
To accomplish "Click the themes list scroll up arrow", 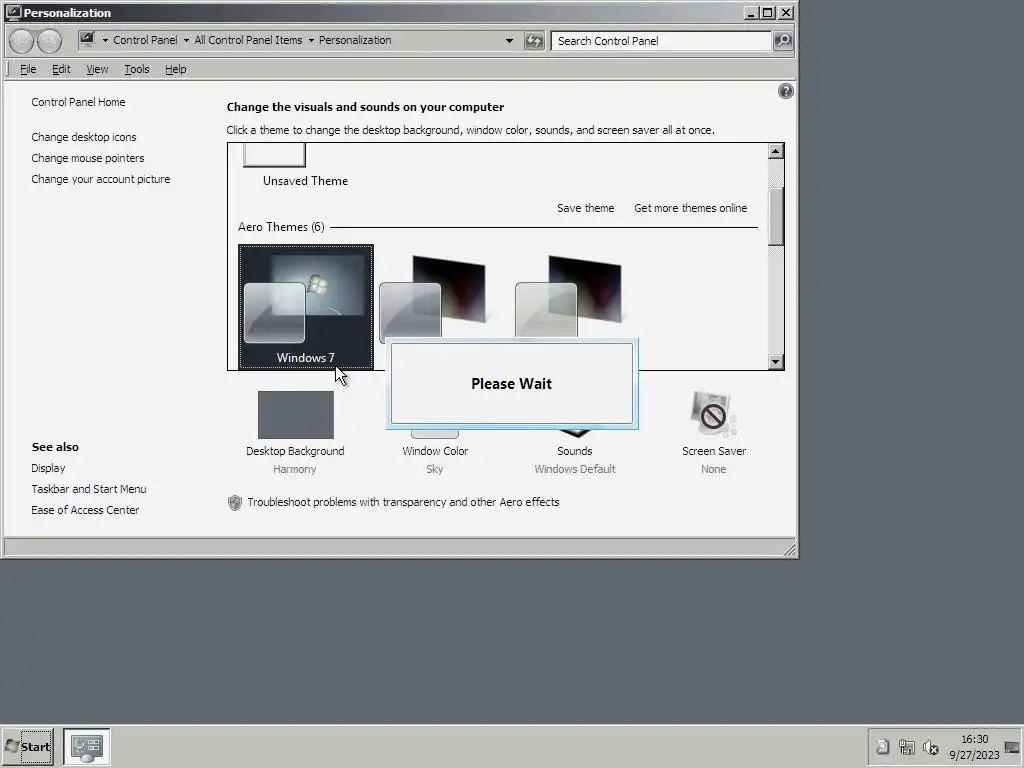I will pyautogui.click(x=775, y=152).
